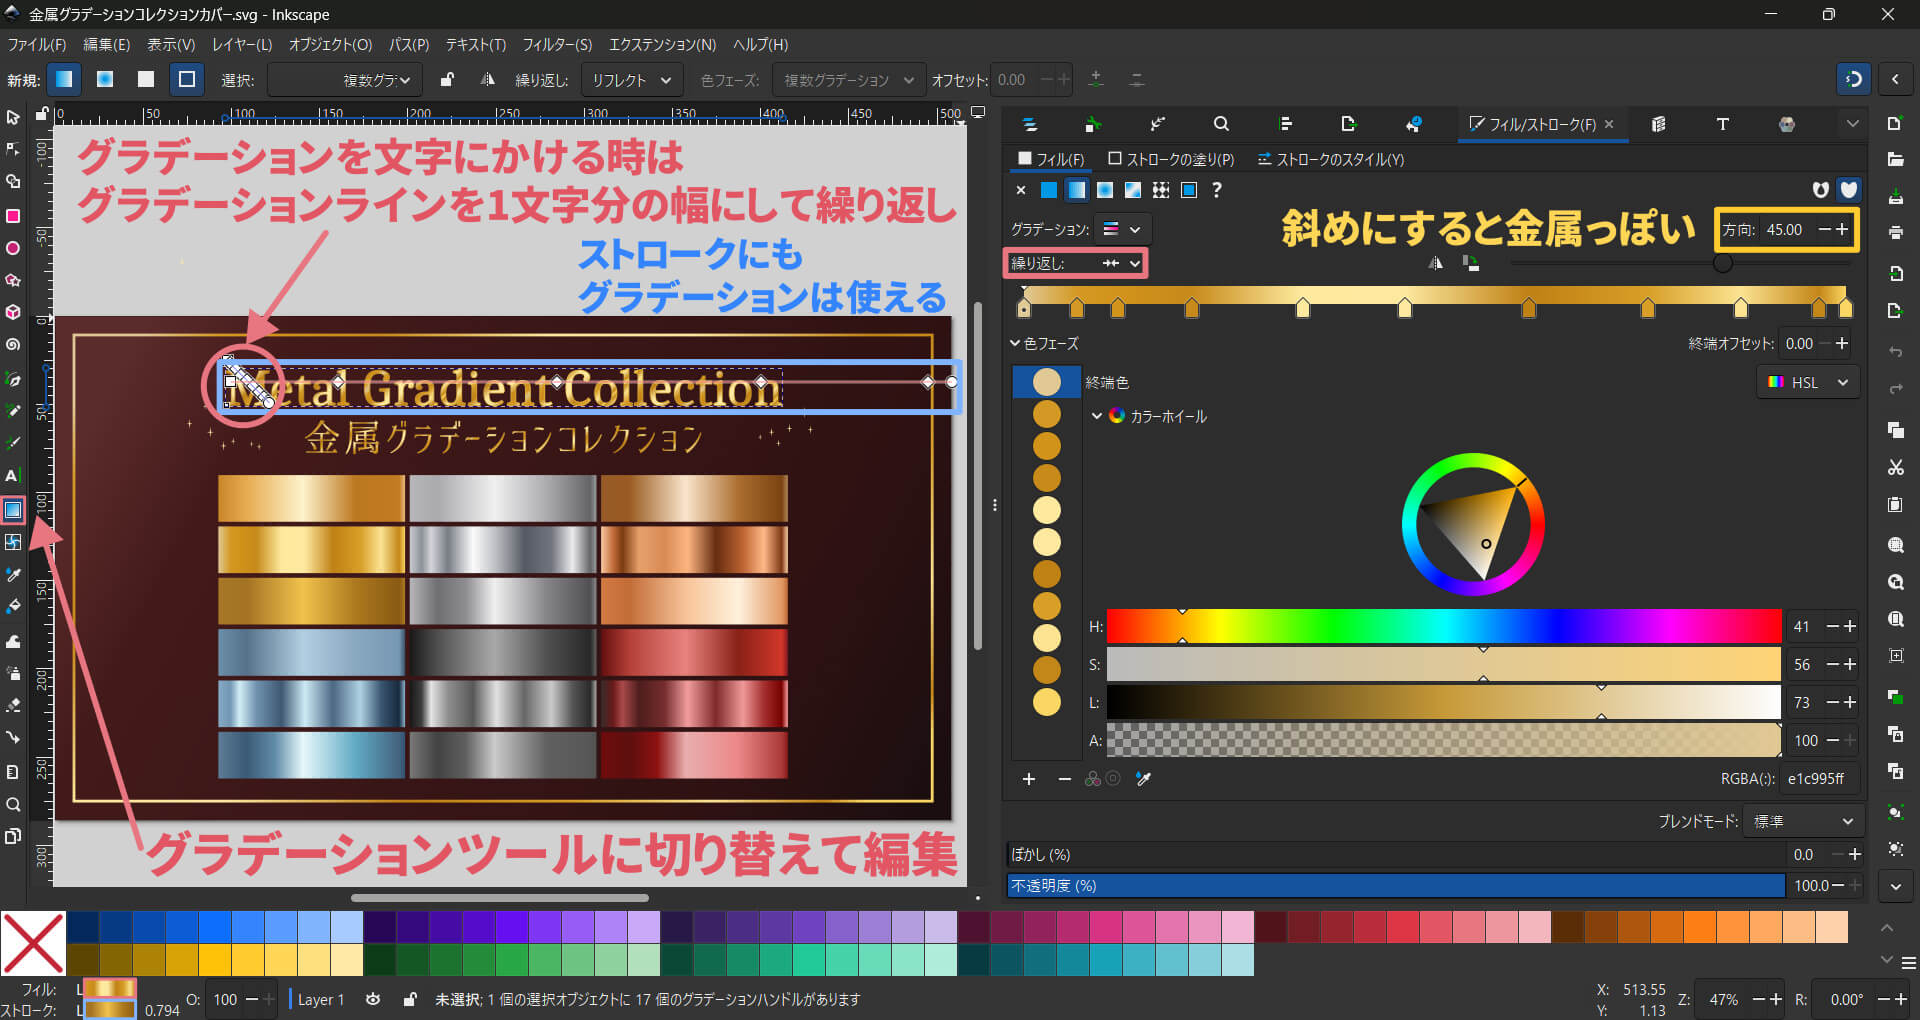Select the Spray tool
Viewport: 1920px width, 1020px height.
(x=13, y=672)
